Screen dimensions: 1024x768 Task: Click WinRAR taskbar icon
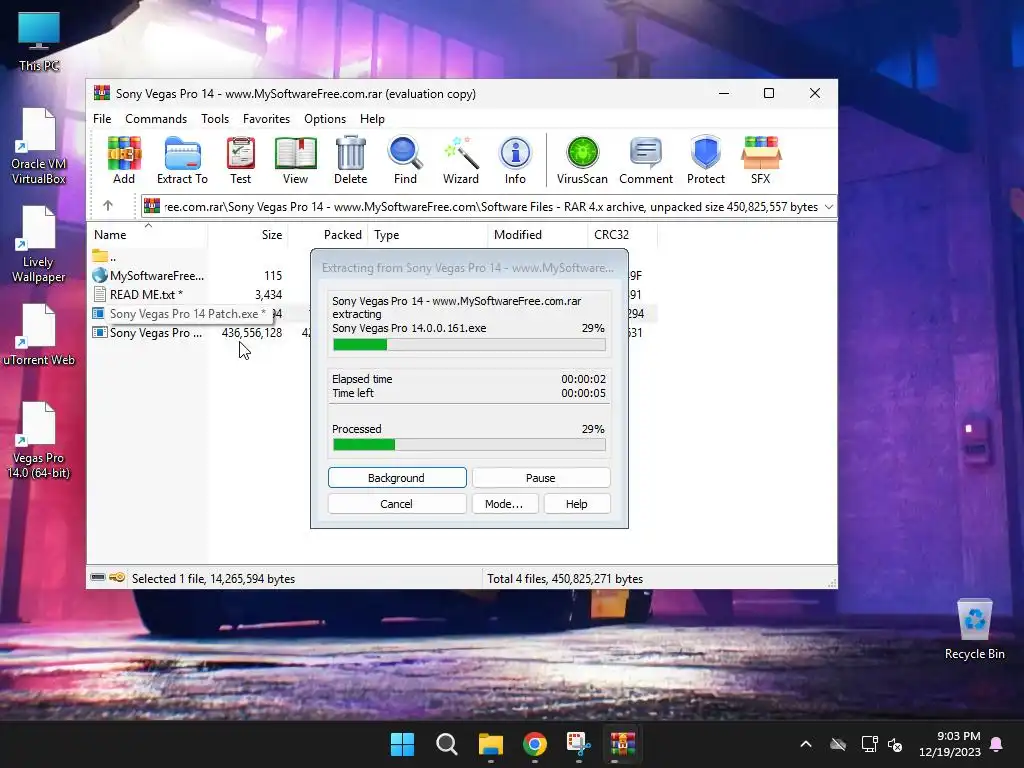[623, 744]
